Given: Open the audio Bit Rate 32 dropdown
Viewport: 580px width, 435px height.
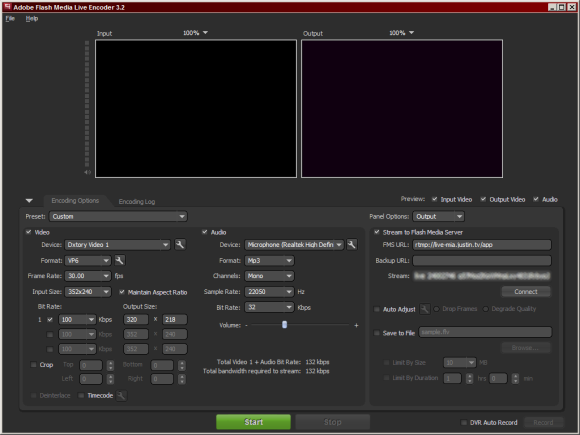Looking at the screenshot, I should coord(269,307).
